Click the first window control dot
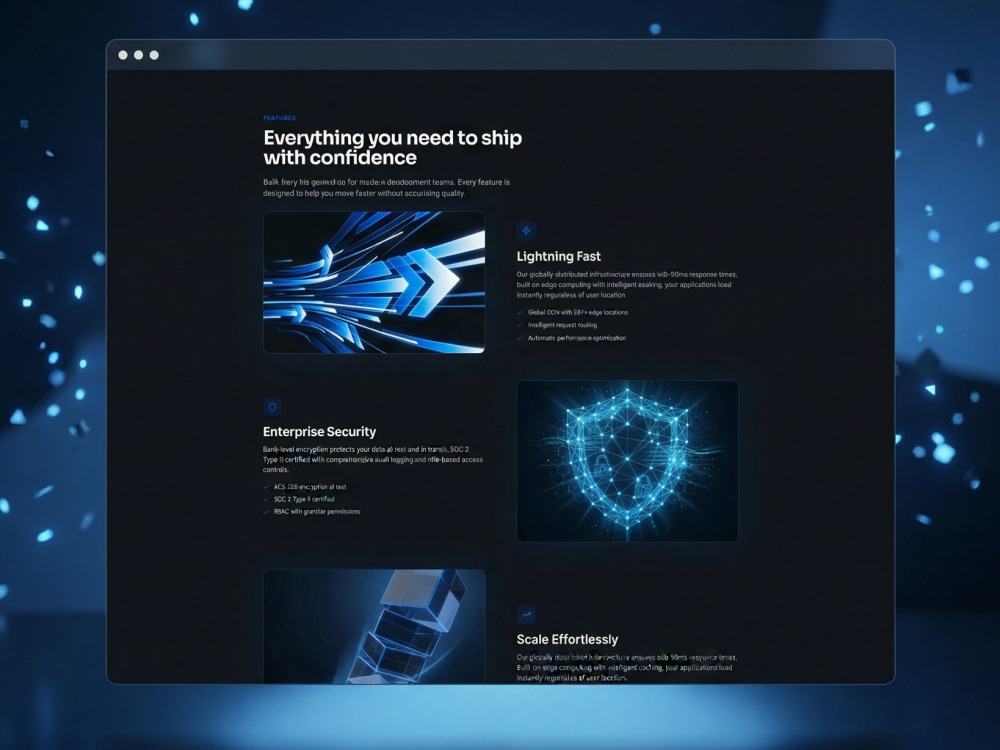The image size is (1000, 750). [123, 55]
